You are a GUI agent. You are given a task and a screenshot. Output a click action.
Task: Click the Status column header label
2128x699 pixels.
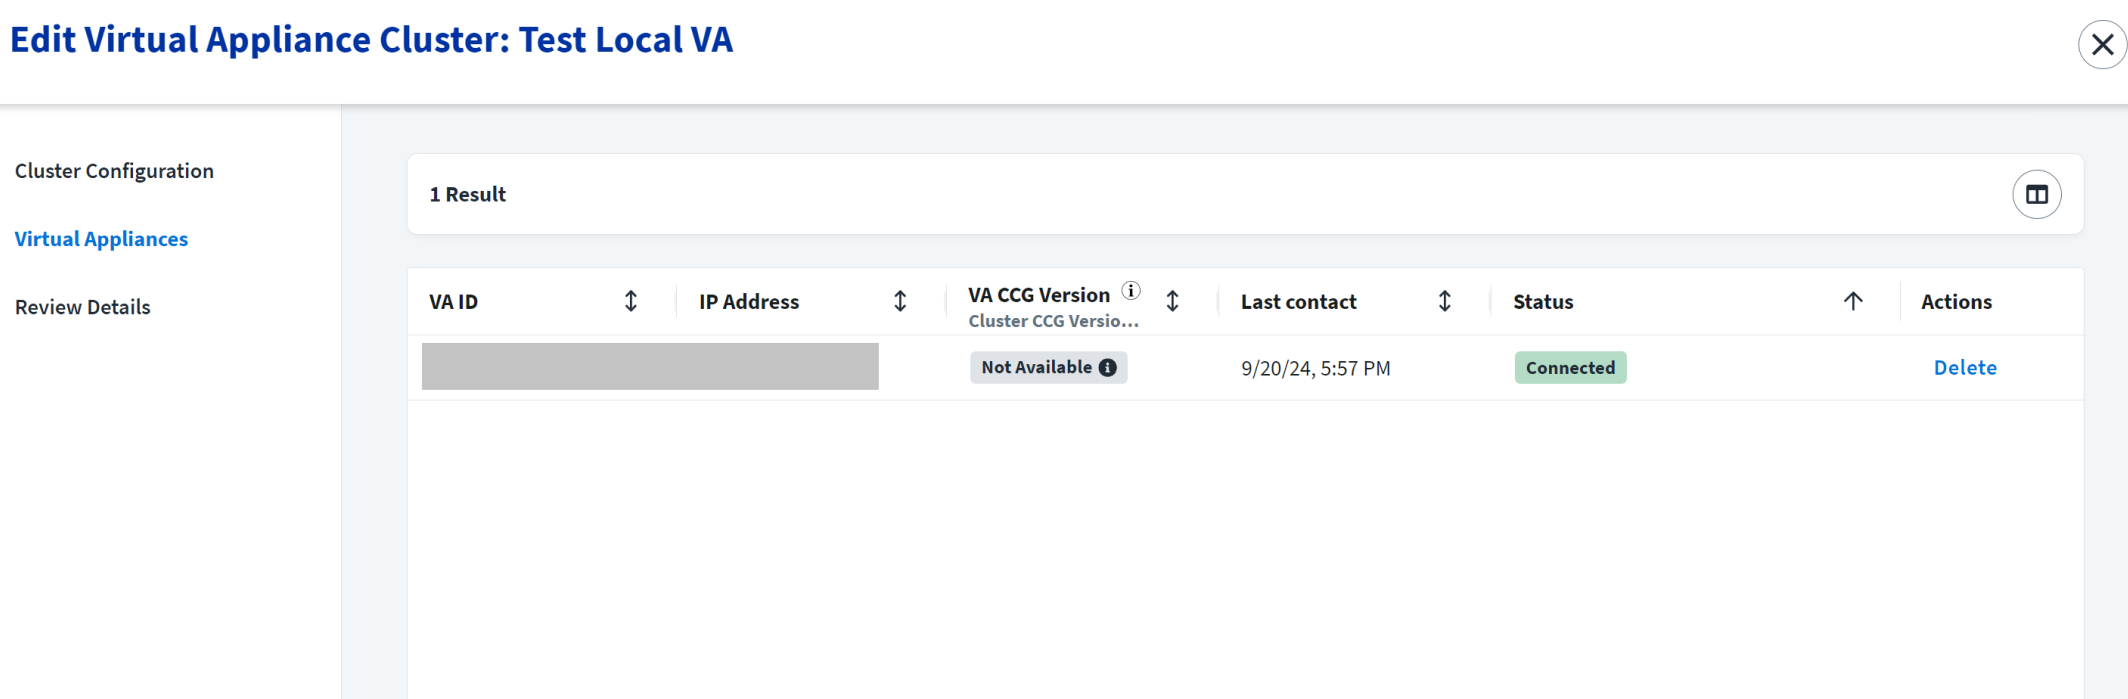click(1543, 302)
